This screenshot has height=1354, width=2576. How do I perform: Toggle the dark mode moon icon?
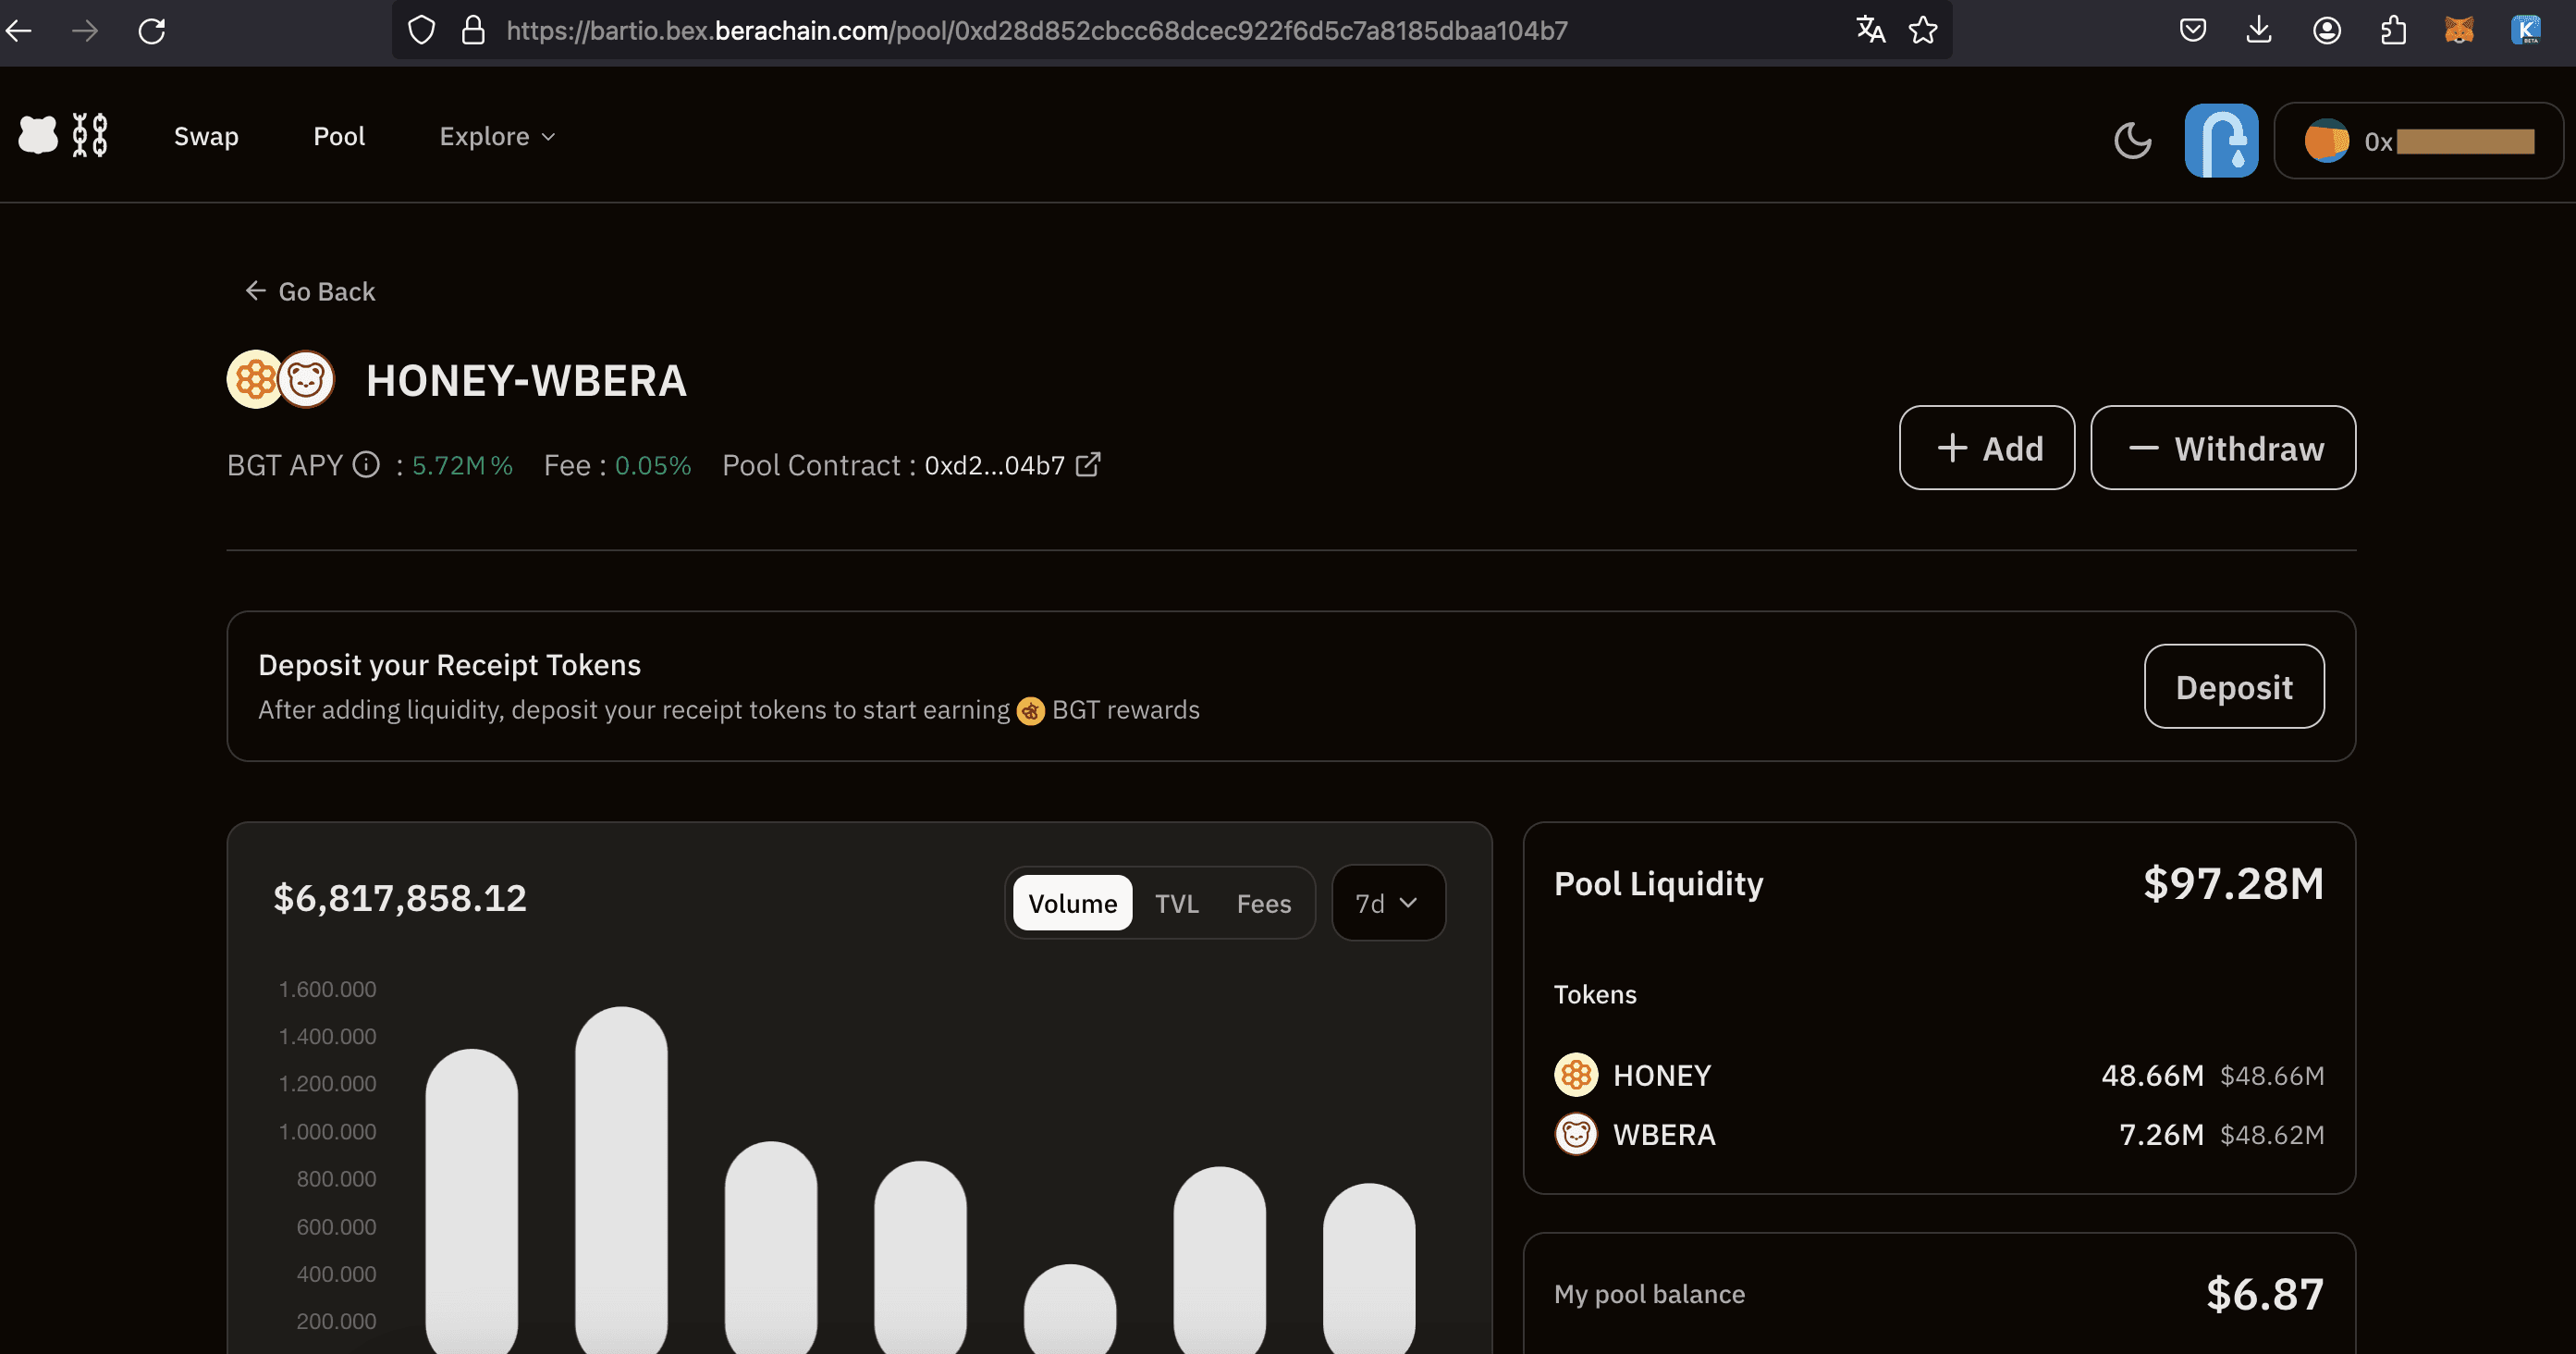click(x=2132, y=140)
